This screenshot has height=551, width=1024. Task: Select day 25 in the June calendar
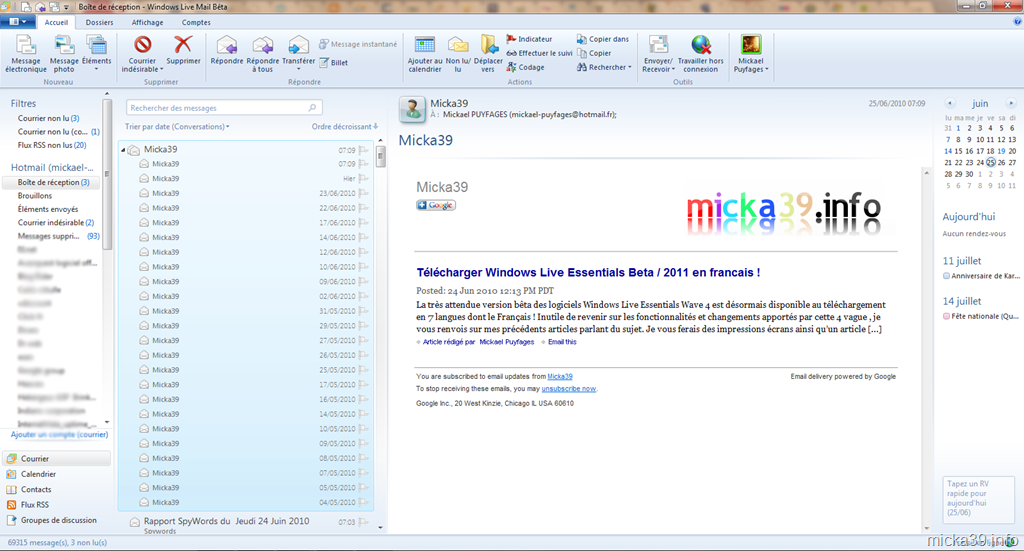991,163
